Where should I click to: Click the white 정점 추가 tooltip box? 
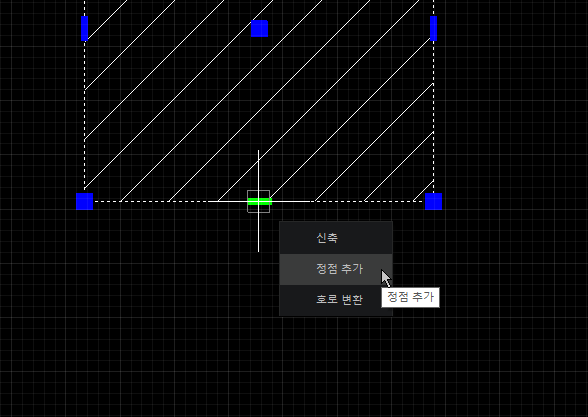(x=410, y=297)
